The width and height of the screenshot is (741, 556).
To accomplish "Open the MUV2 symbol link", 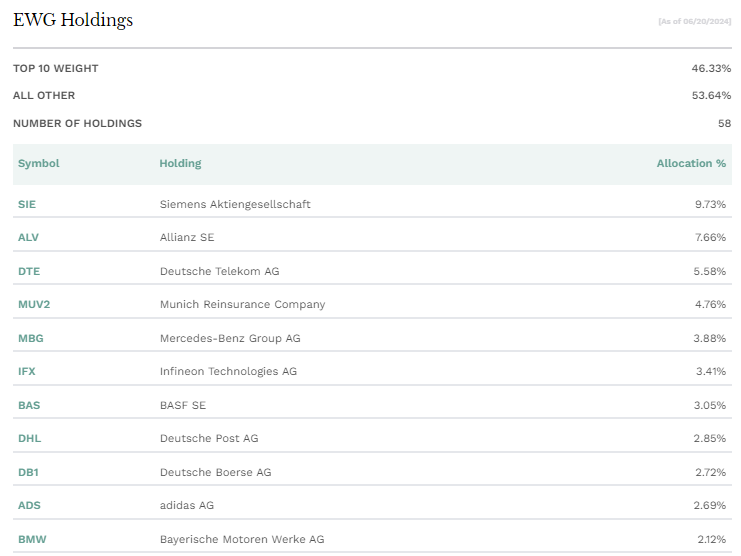I will 34,304.
